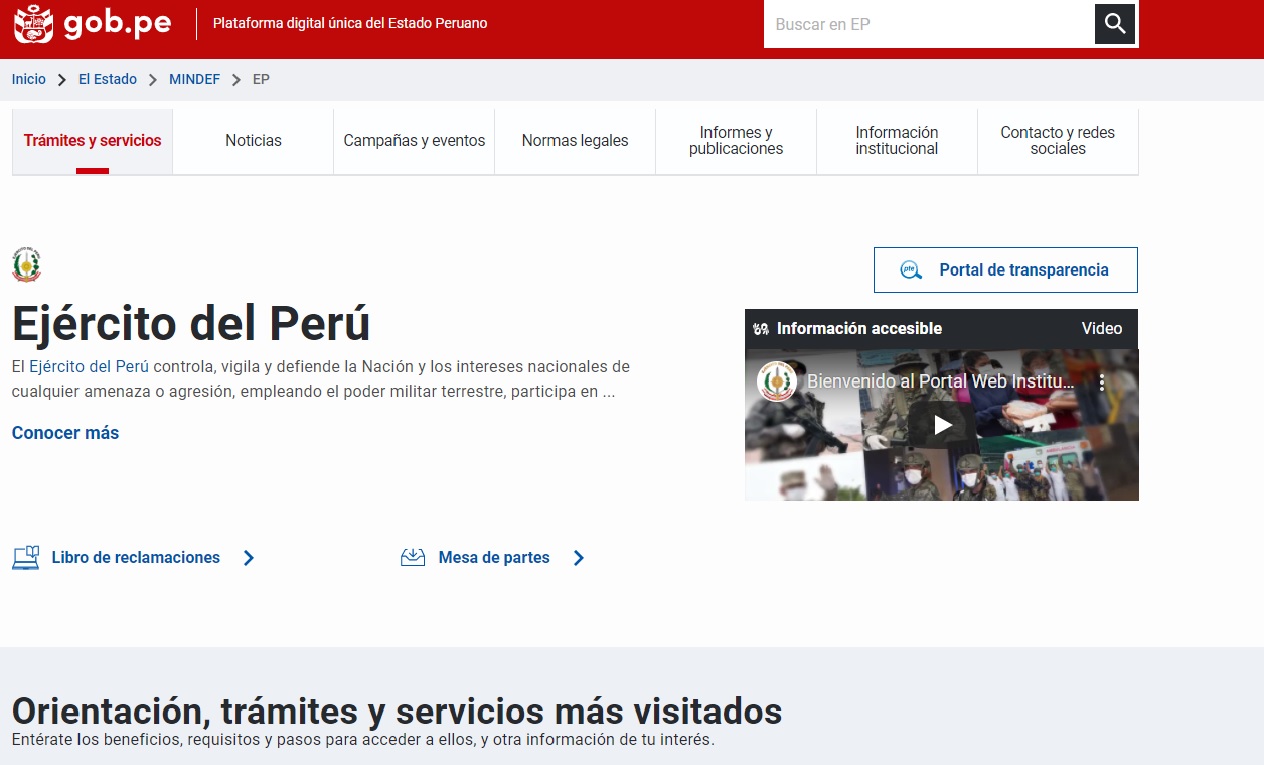Select the Contacto y redes sociales tab

1058,141
